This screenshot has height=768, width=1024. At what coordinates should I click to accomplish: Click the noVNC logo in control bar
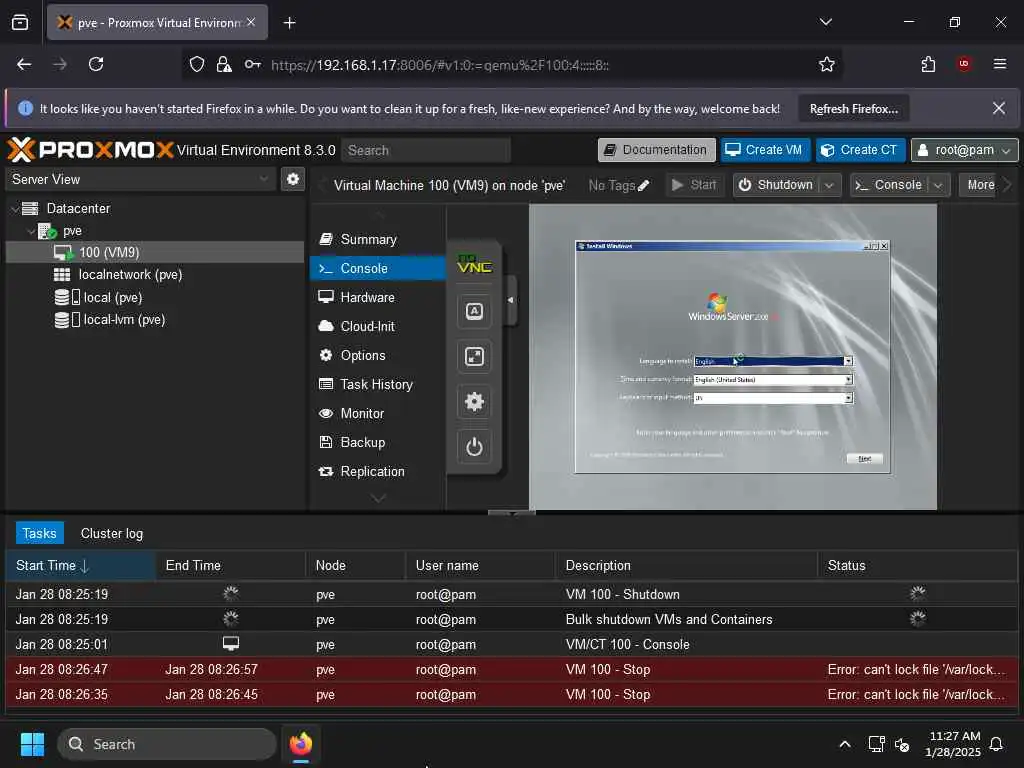[x=474, y=264]
